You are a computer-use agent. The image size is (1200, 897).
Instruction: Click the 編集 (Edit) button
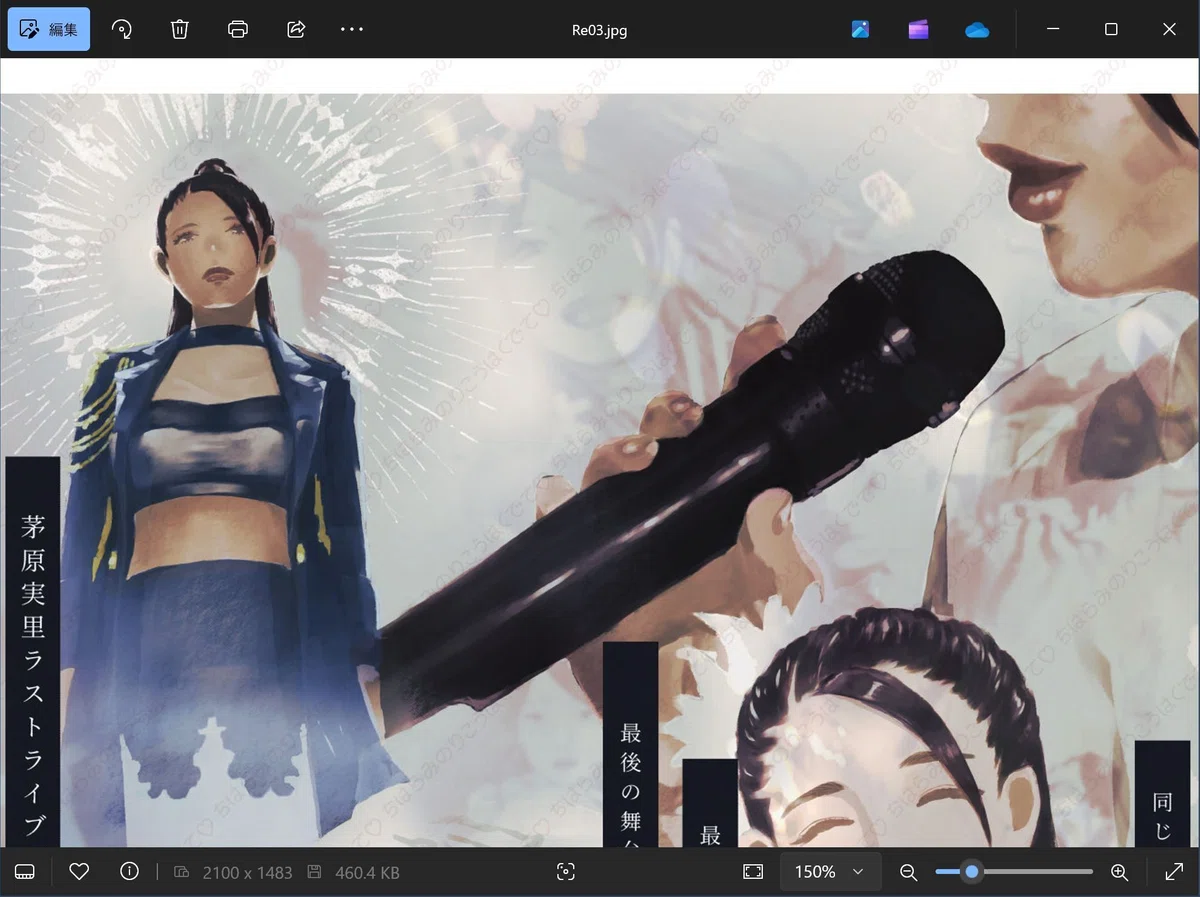[49, 29]
